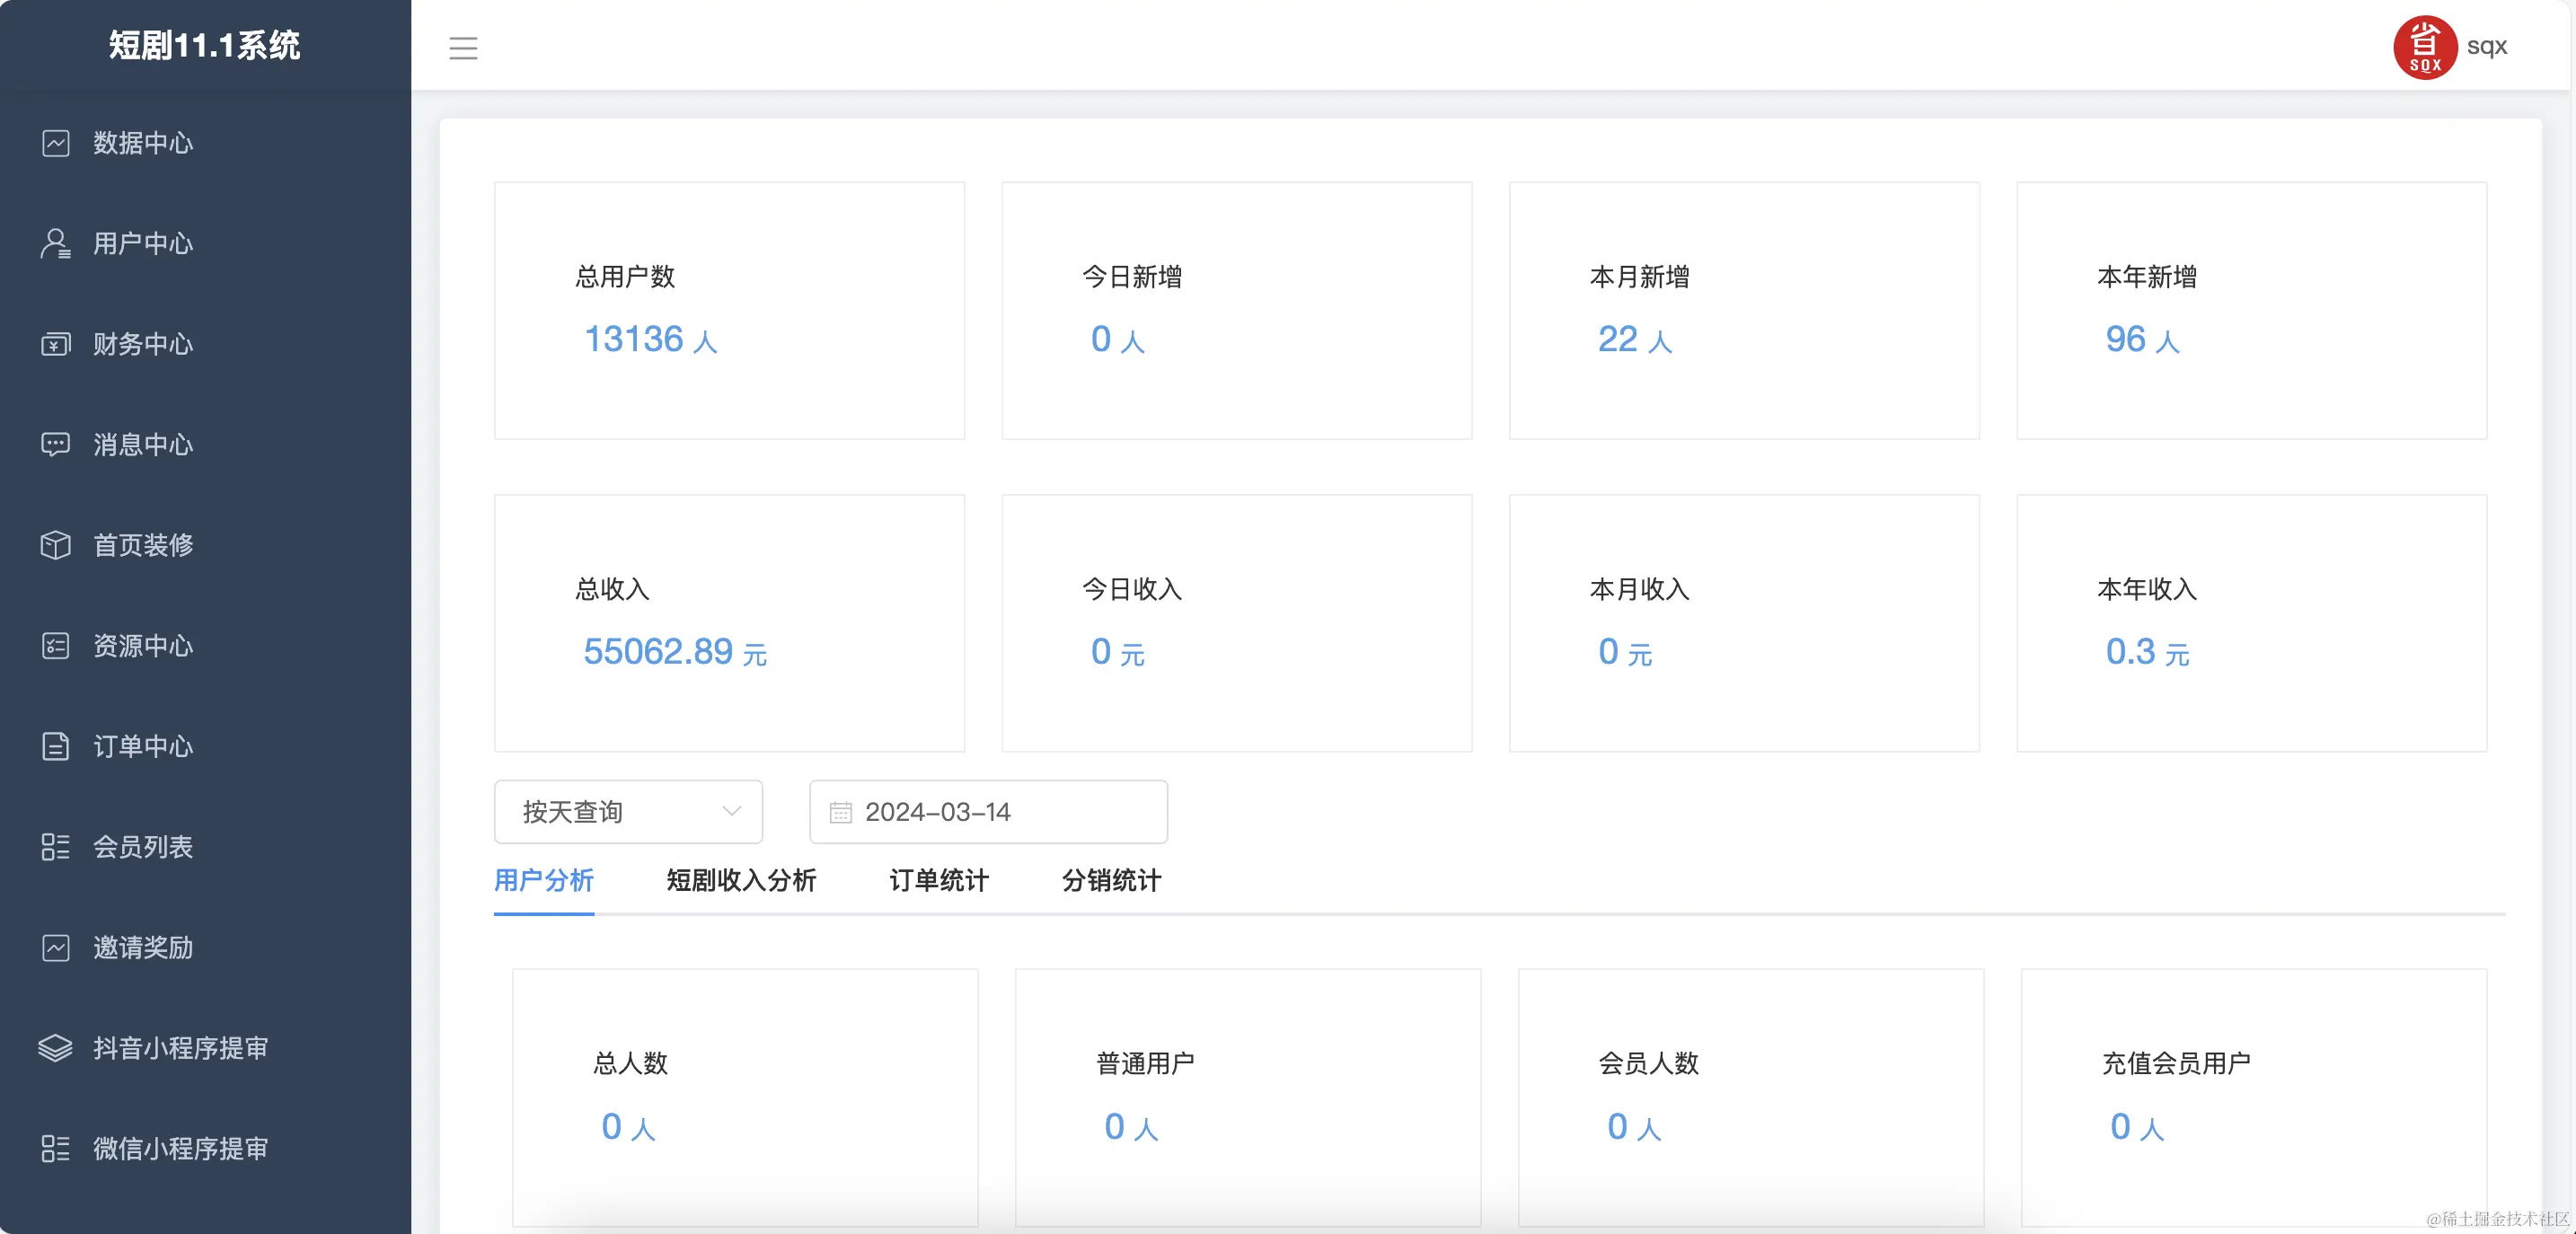Open the 邀请奖励 chart icon
2576x1234 pixels.
click(x=56, y=948)
